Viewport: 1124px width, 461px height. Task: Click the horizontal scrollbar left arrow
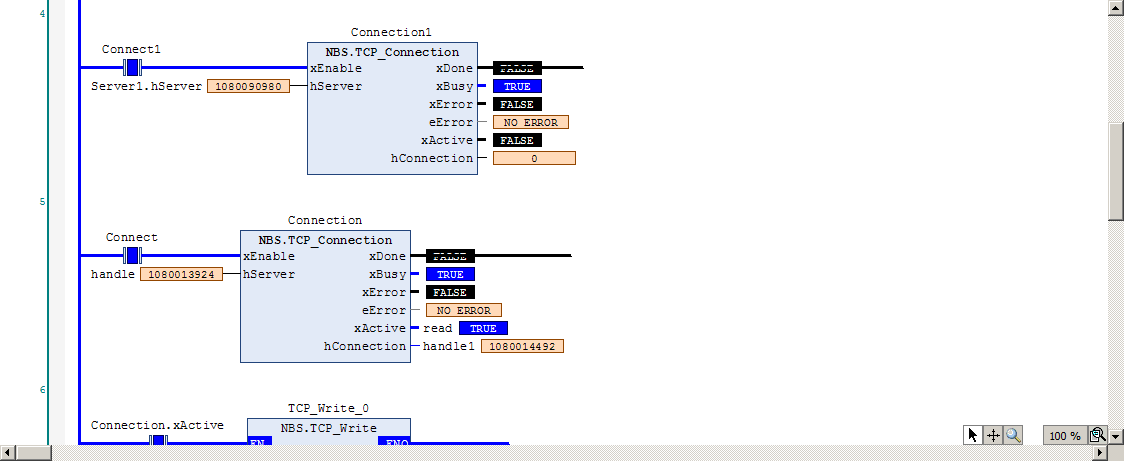pos(8,453)
